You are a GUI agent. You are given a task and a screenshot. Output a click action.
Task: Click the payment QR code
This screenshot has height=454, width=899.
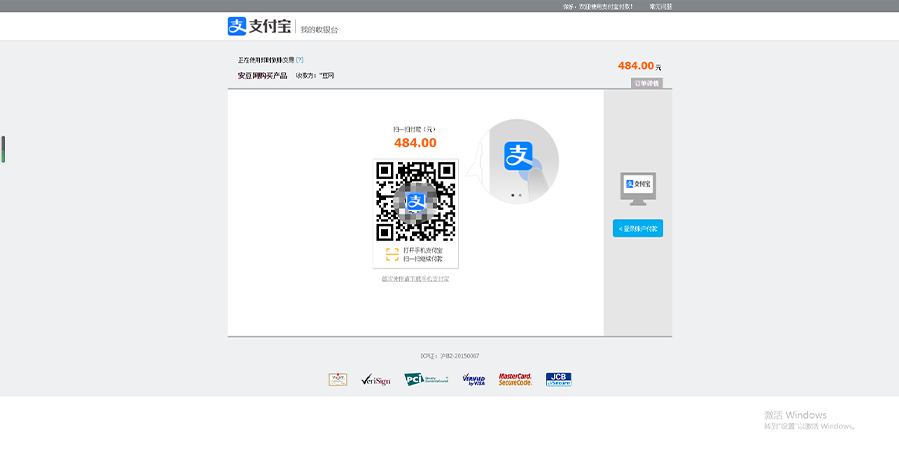(x=416, y=201)
